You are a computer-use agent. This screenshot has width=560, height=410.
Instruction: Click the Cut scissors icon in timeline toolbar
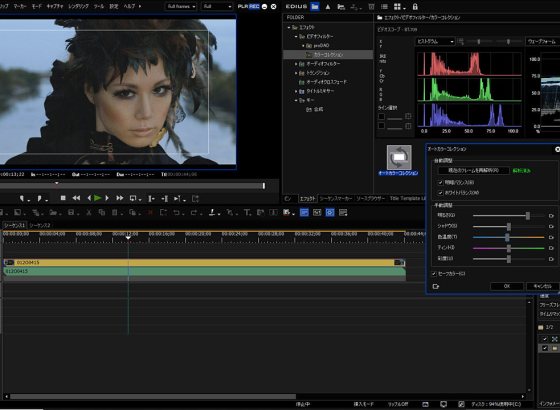(89, 212)
